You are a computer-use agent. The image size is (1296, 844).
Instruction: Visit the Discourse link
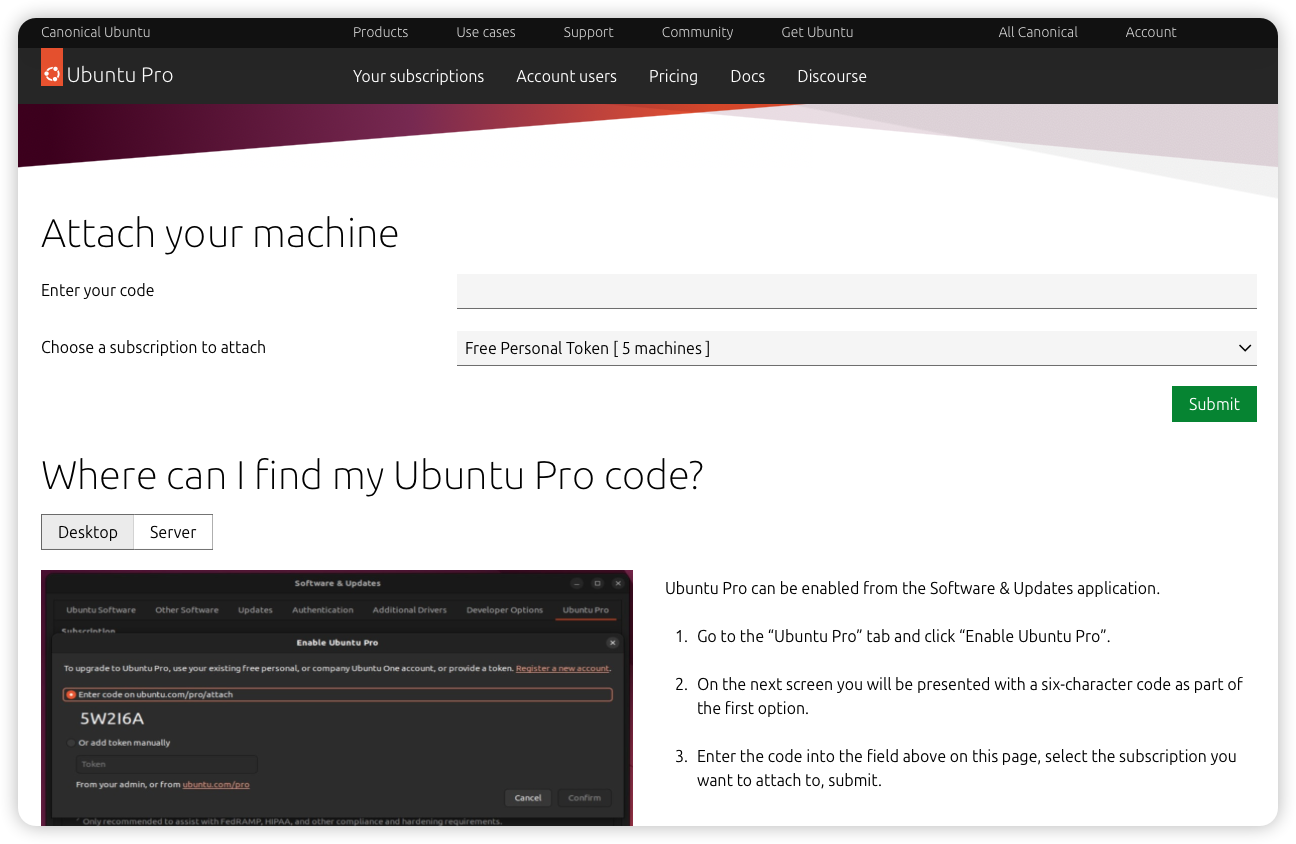coord(831,76)
